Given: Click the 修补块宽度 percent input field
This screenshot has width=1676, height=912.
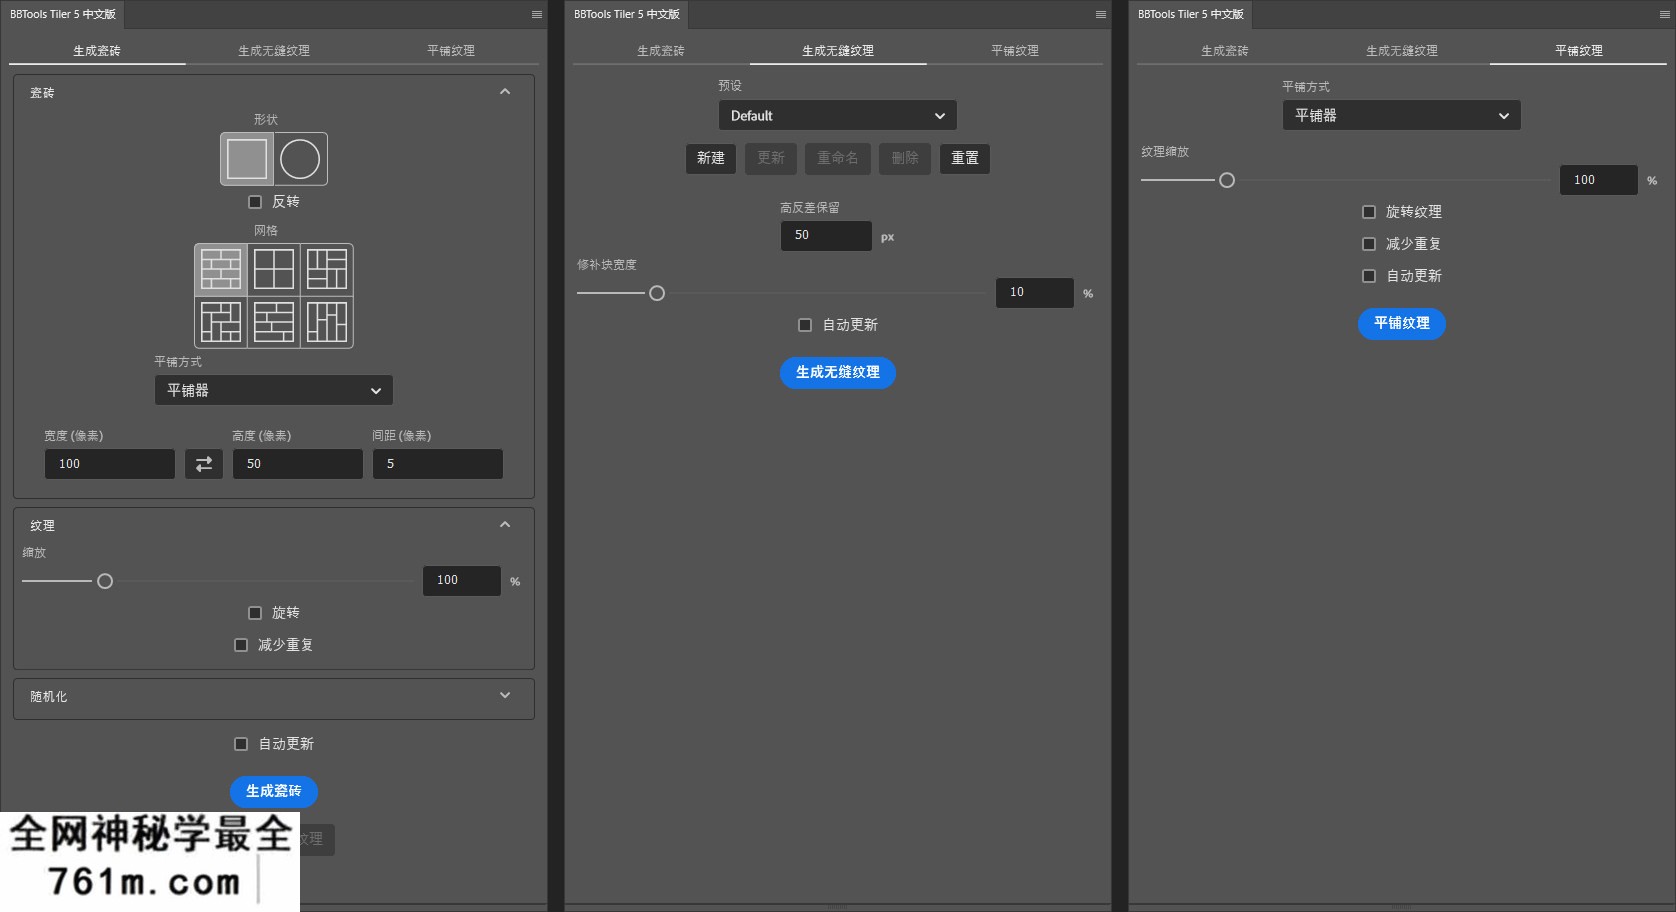Looking at the screenshot, I should [1035, 293].
